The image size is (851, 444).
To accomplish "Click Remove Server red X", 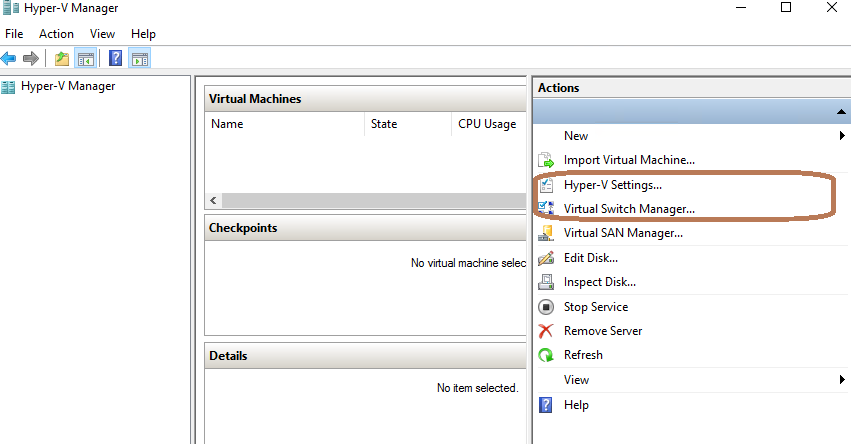I will pyautogui.click(x=546, y=331).
